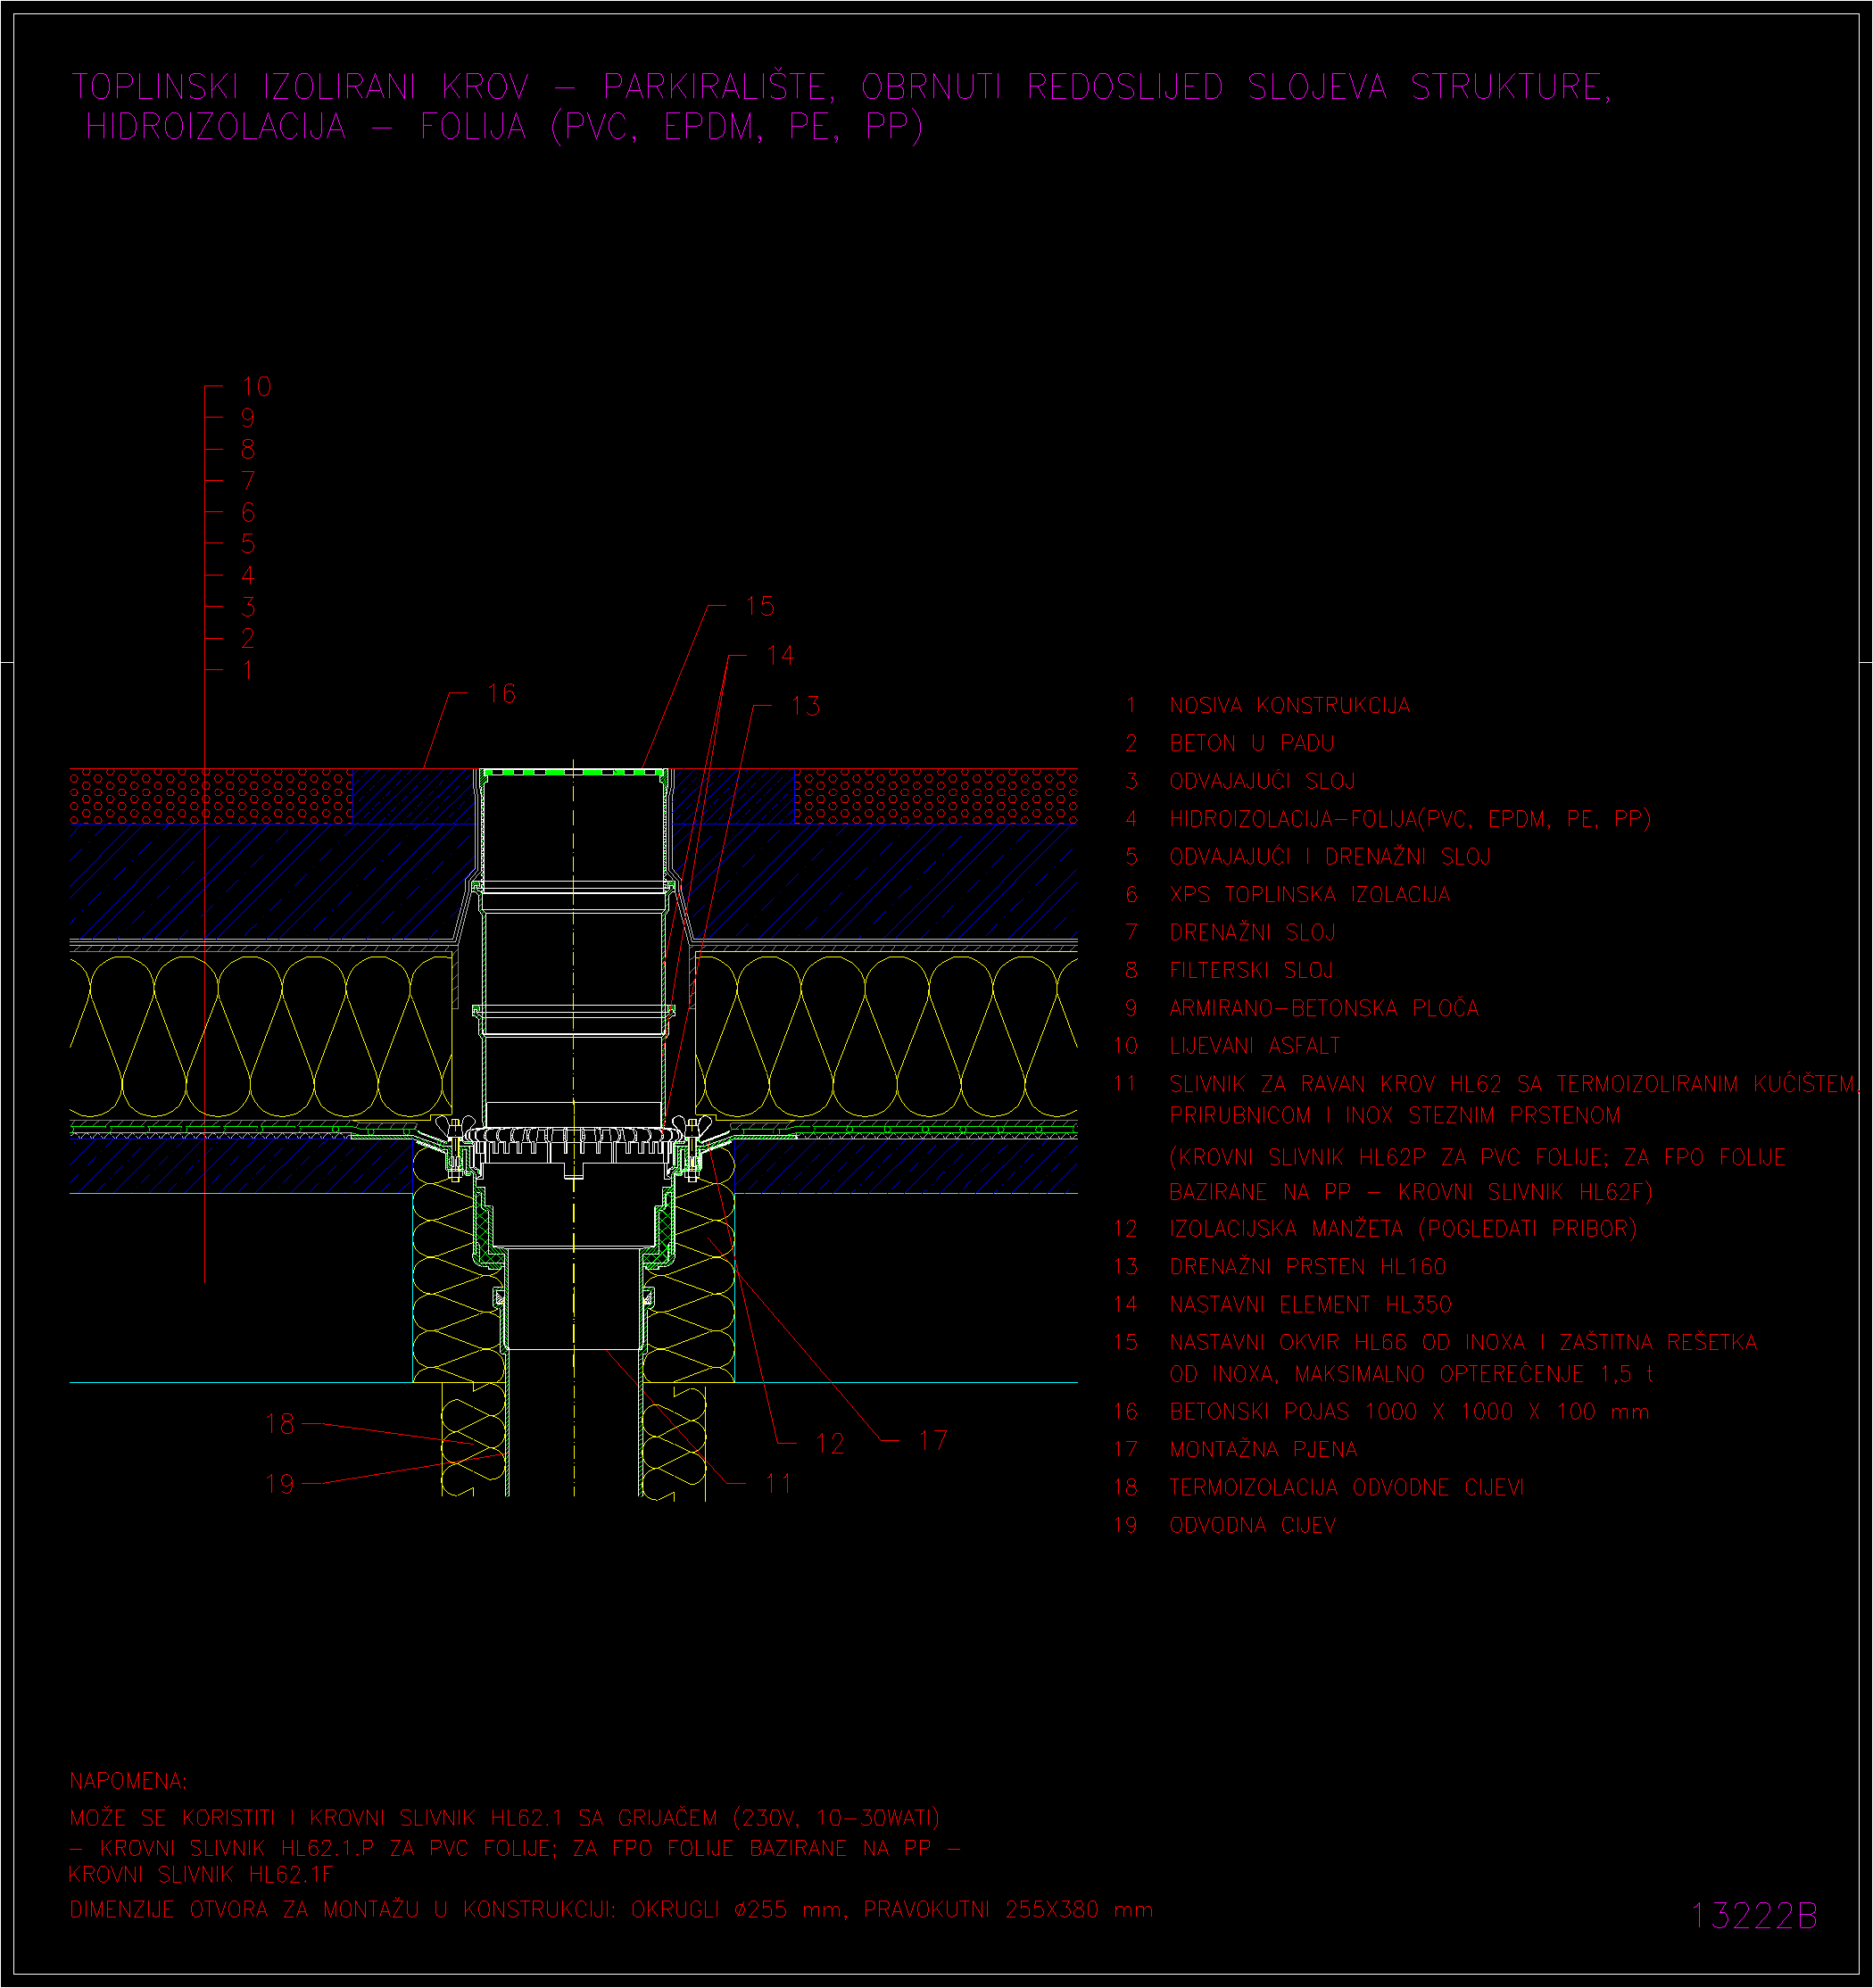The width and height of the screenshot is (1873, 1988).
Task: Select legend entry "BETON U PADU"
Action: coord(1252,744)
